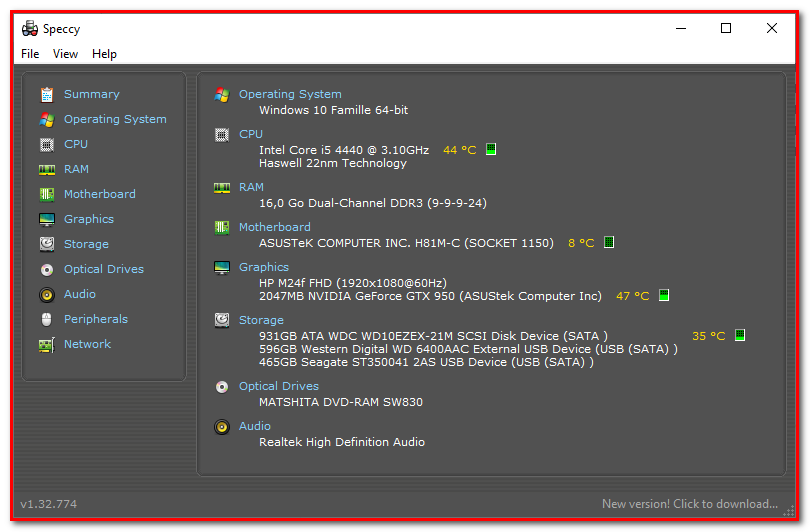This screenshot has width=810, height=532.
Task: Select Audio in the sidebar
Action: click(80, 294)
